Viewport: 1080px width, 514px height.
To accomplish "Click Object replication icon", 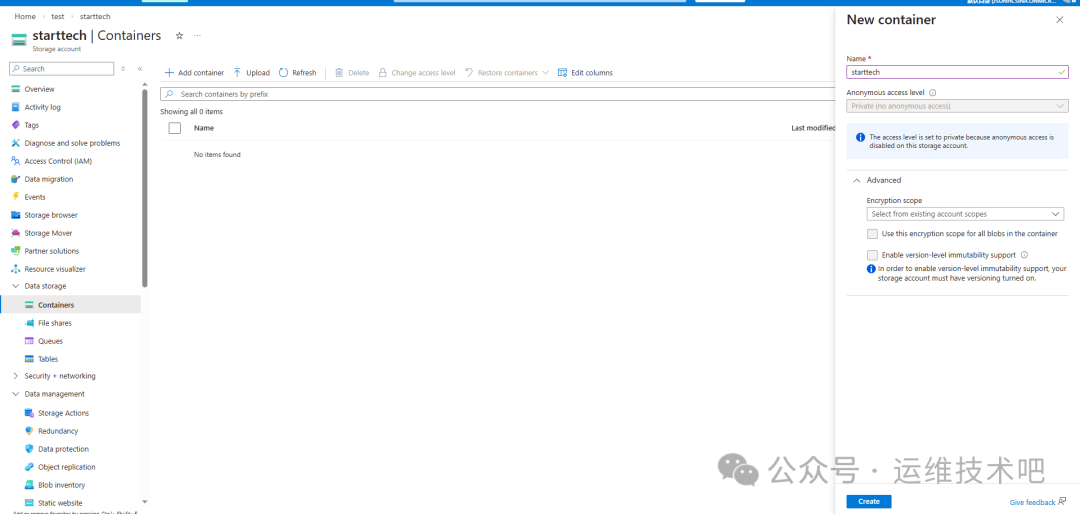I will pyautogui.click(x=30, y=466).
